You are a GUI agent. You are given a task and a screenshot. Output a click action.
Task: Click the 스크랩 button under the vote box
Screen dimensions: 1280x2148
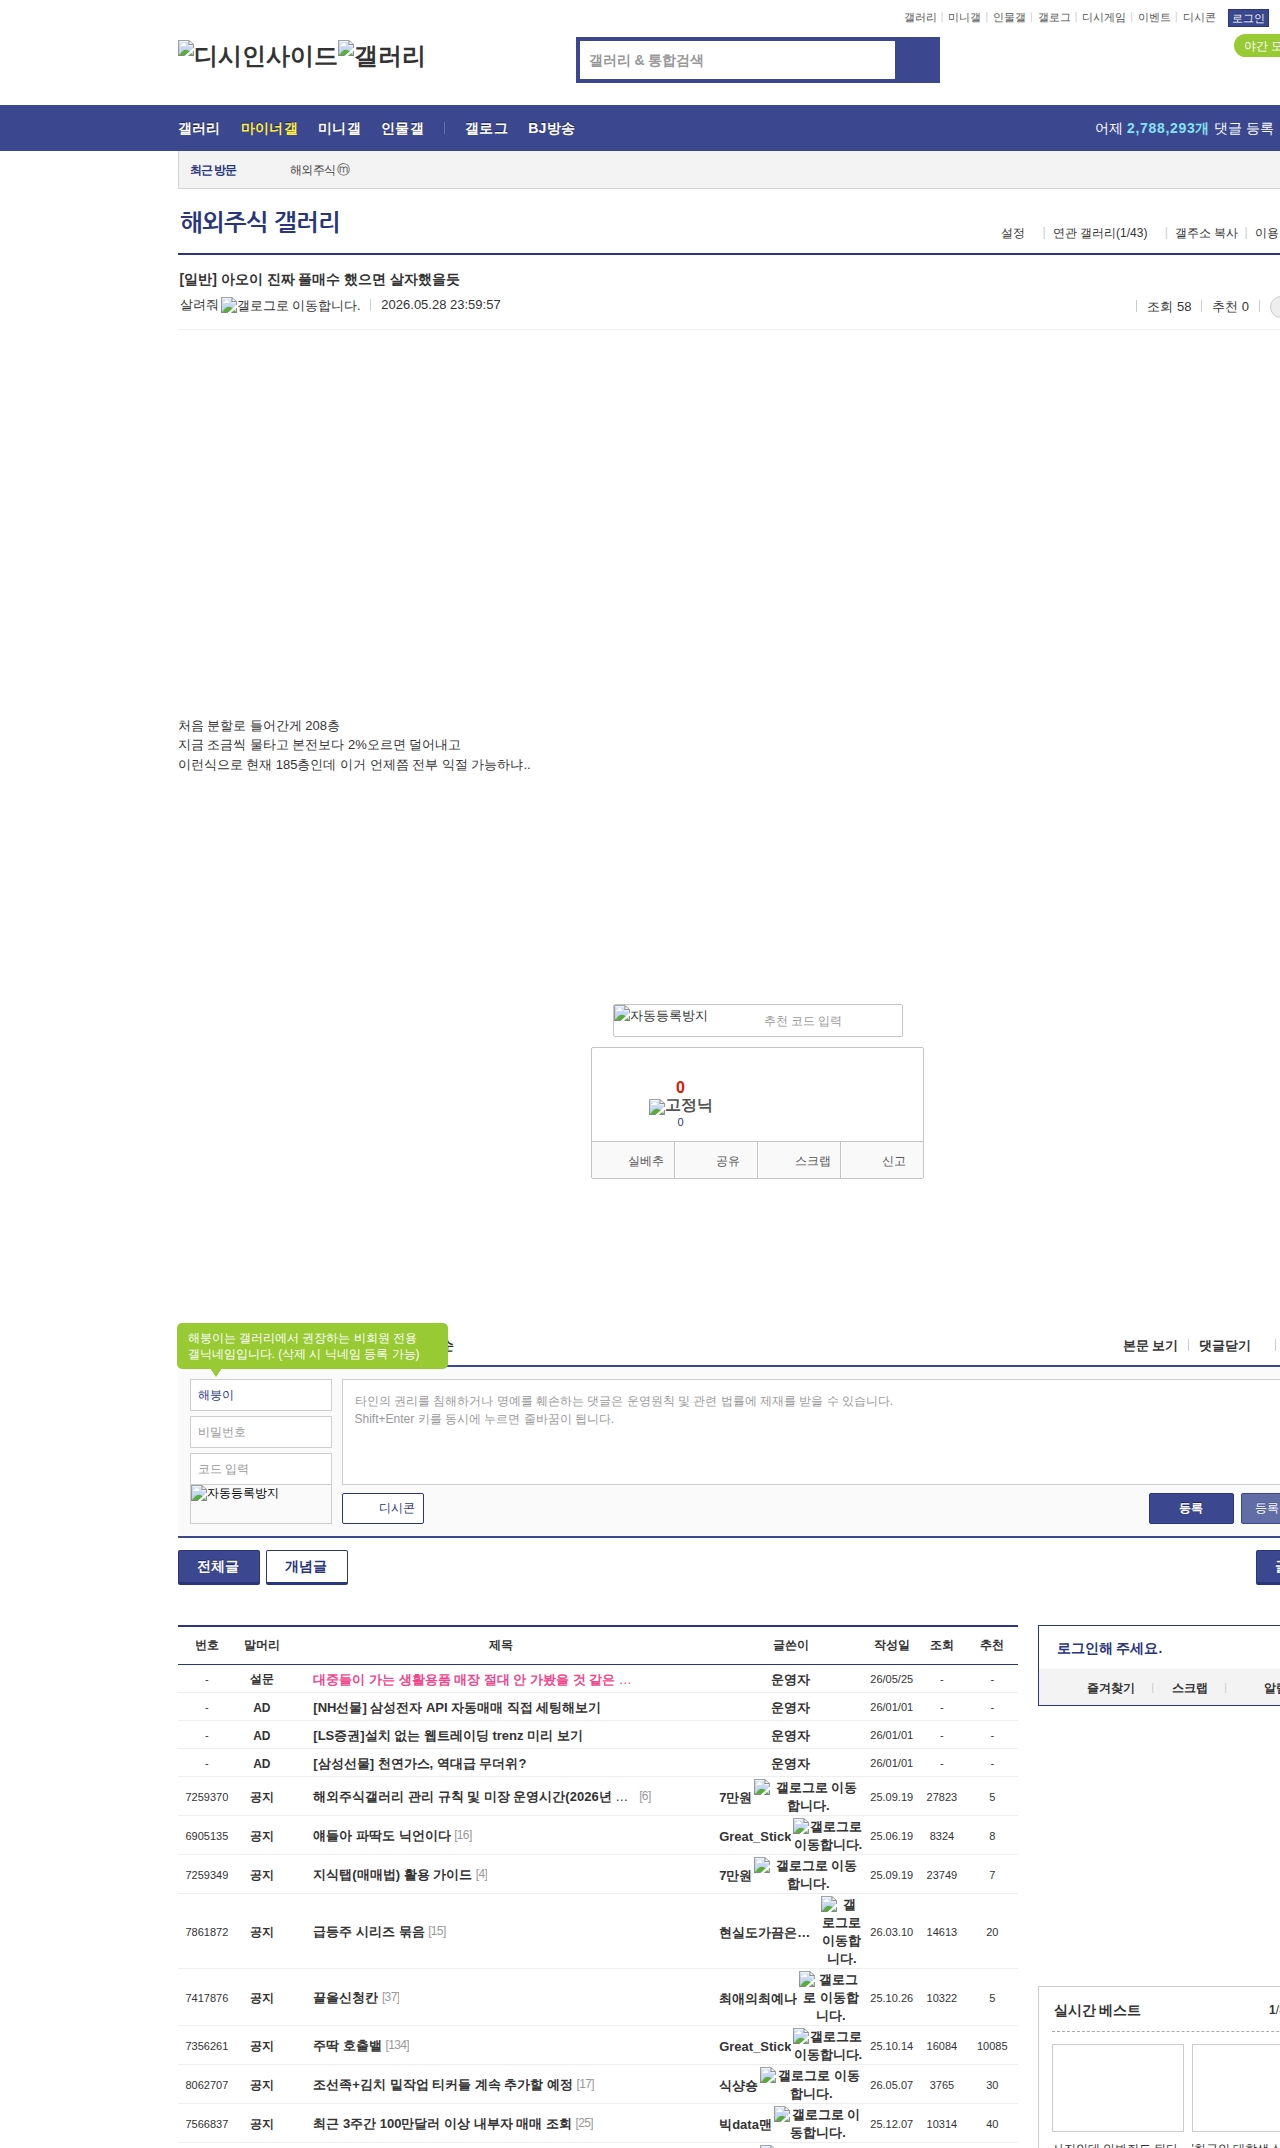pyautogui.click(x=799, y=1161)
